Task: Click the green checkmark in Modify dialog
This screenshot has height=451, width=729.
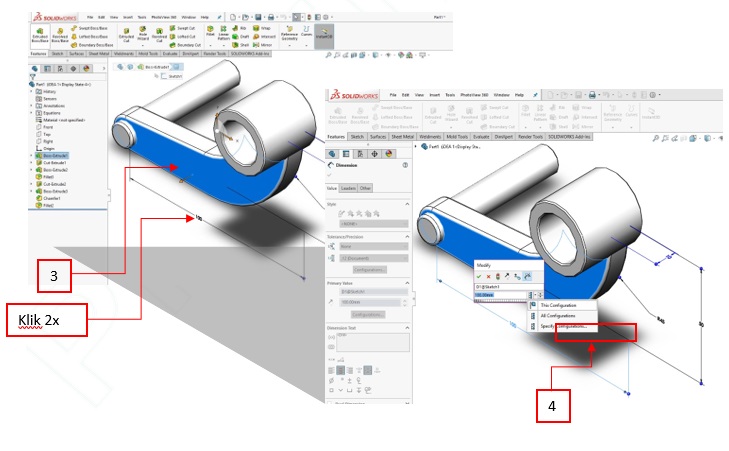Action: [x=478, y=275]
